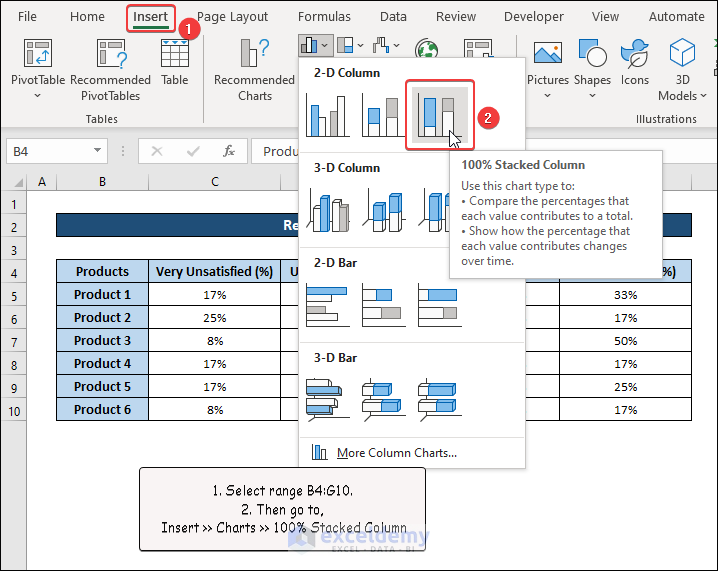
Task: Click the Insert Waterfall chart icon
Action: point(381,45)
